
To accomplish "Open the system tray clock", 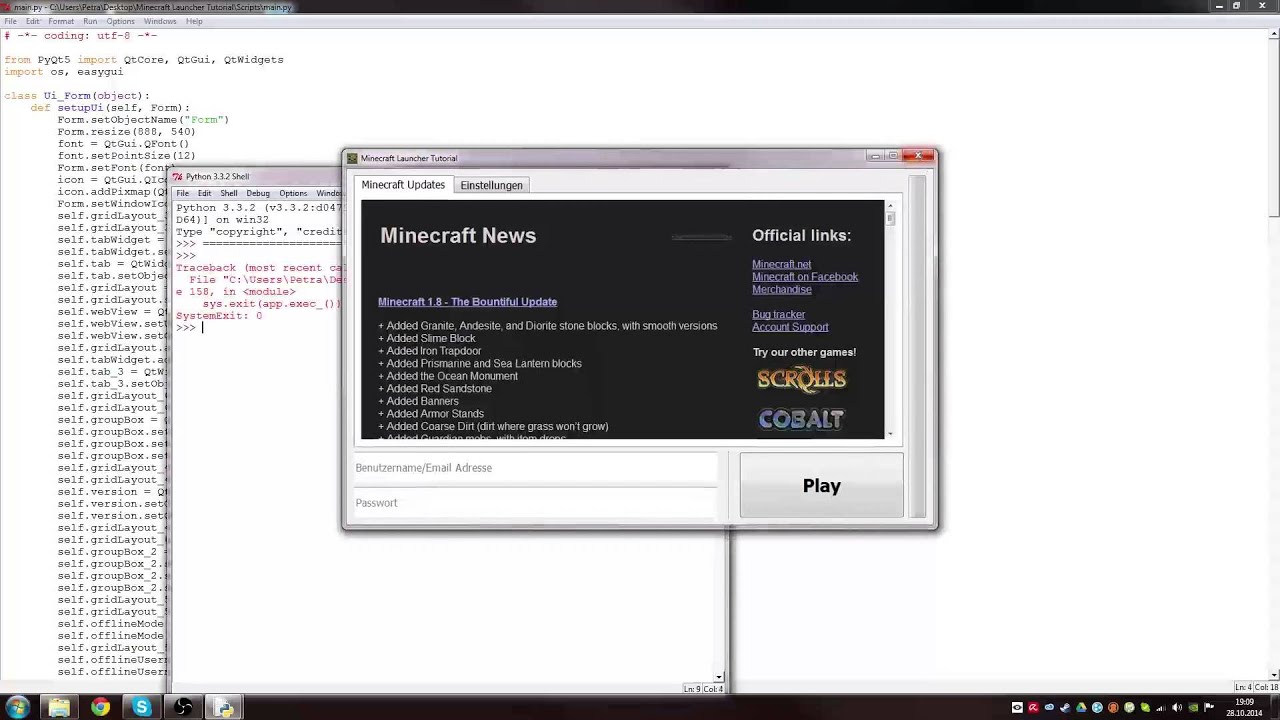I will 1244,707.
